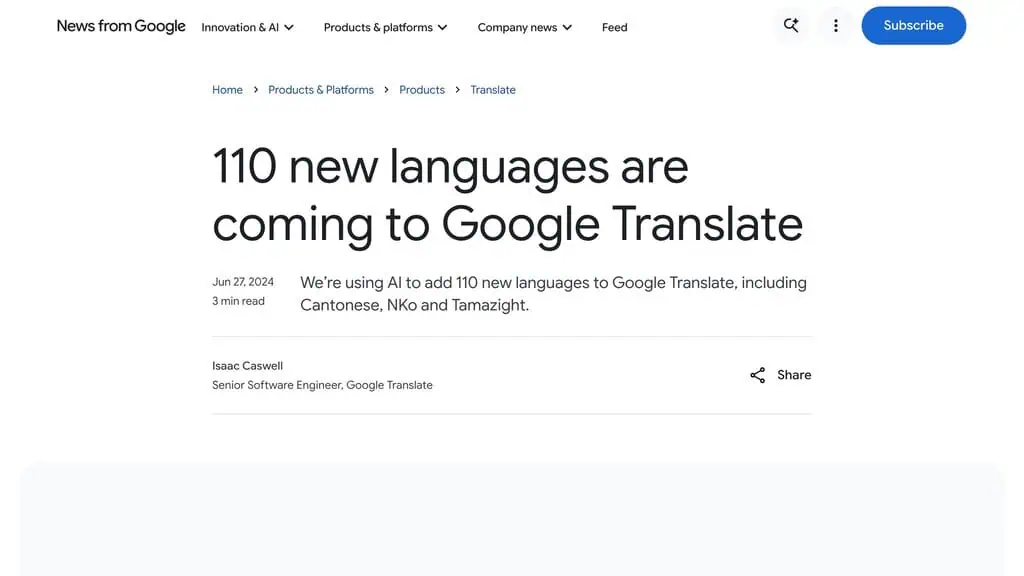Viewport: 1024px width, 576px height.
Task: Click the Subscribe button
Action: [x=913, y=25]
